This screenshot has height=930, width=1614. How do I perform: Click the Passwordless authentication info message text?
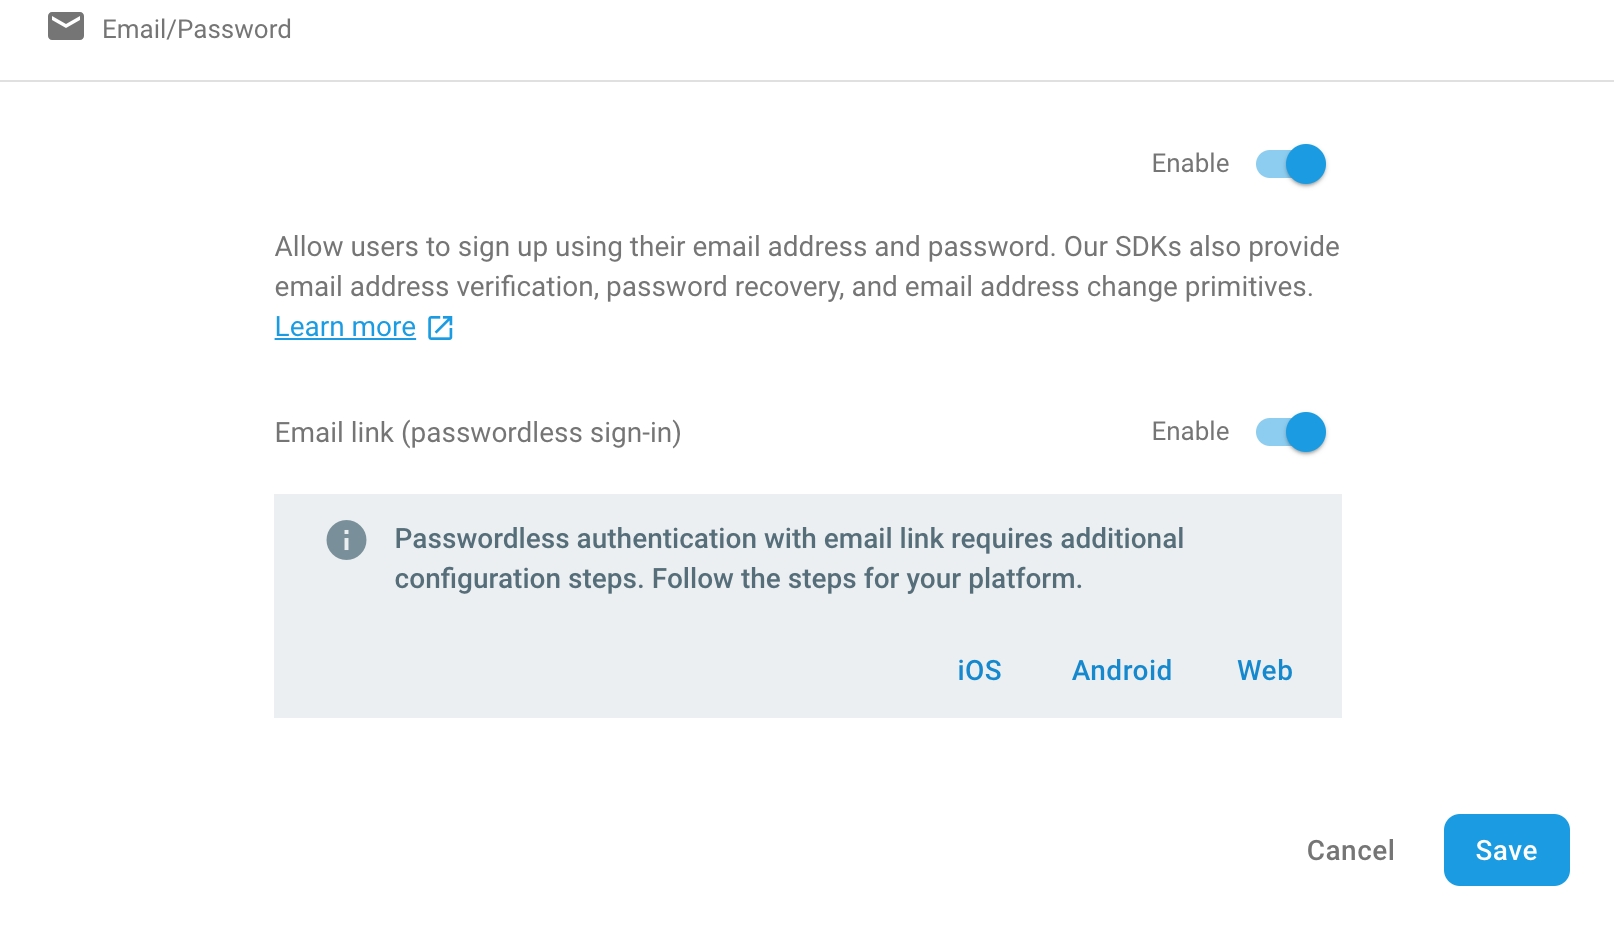coord(788,539)
